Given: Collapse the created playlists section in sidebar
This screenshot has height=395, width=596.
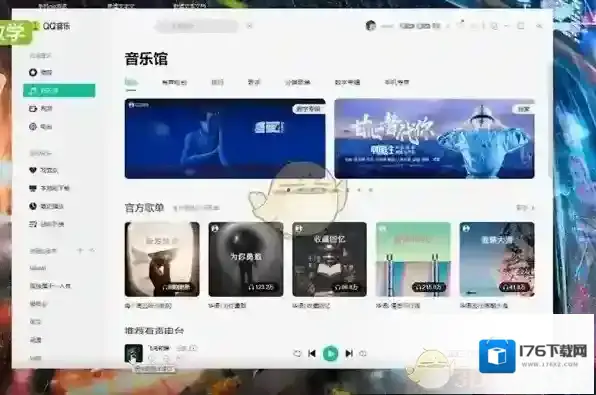Looking at the screenshot, I should pyautogui.click(x=92, y=251).
